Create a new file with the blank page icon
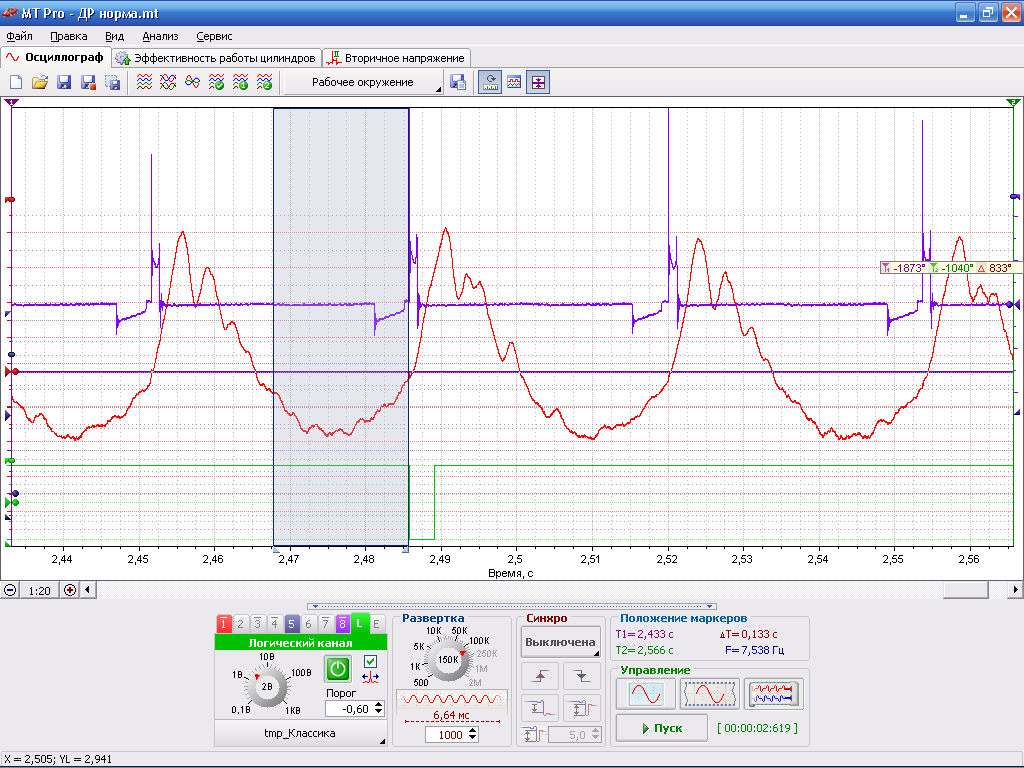The image size is (1024, 768). coord(16,82)
